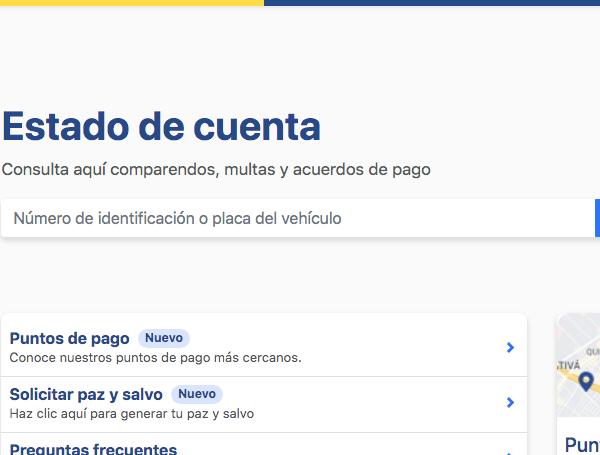This screenshot has width=600, height=455.
Task: Open the Puntos de pago option
Action: pos(70,338)
